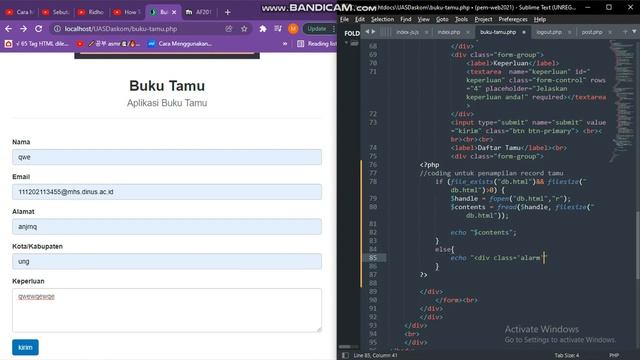Switch to the 'Ridho' YouTube tab
640x360 pixels.
(91, 12)
